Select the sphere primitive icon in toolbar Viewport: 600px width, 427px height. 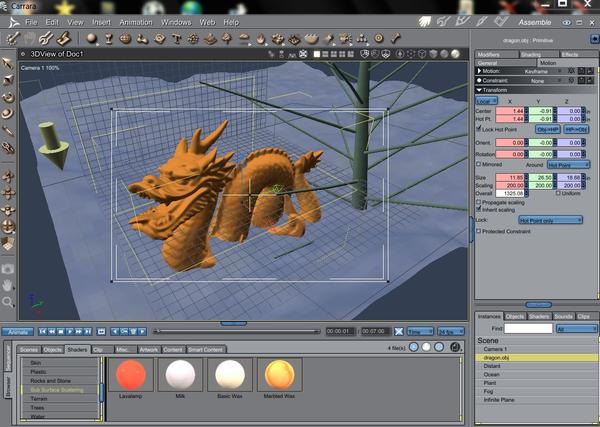92,38
